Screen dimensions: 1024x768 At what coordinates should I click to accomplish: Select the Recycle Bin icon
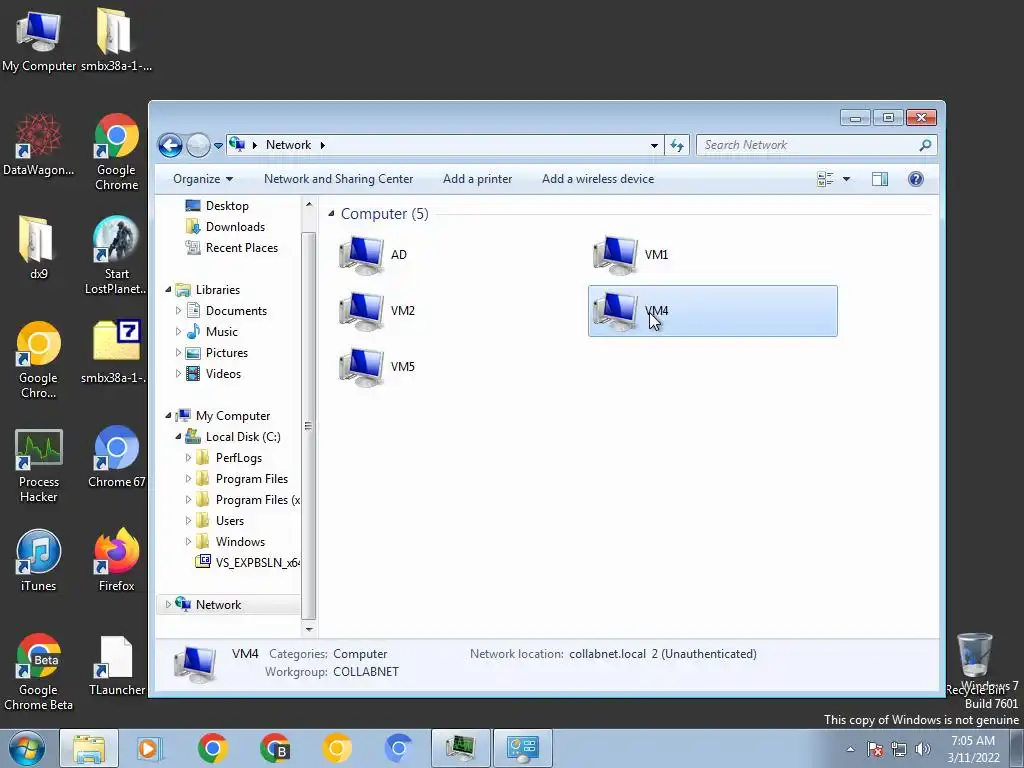pyautogui.click(x=976, y=663)
